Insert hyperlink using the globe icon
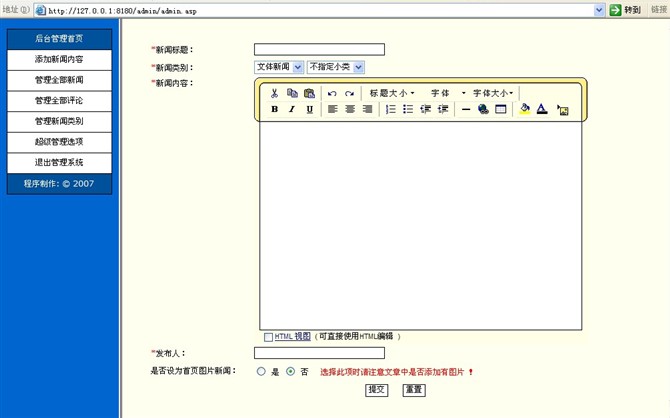This screenshot has height=418, width=670. (483, 109)
